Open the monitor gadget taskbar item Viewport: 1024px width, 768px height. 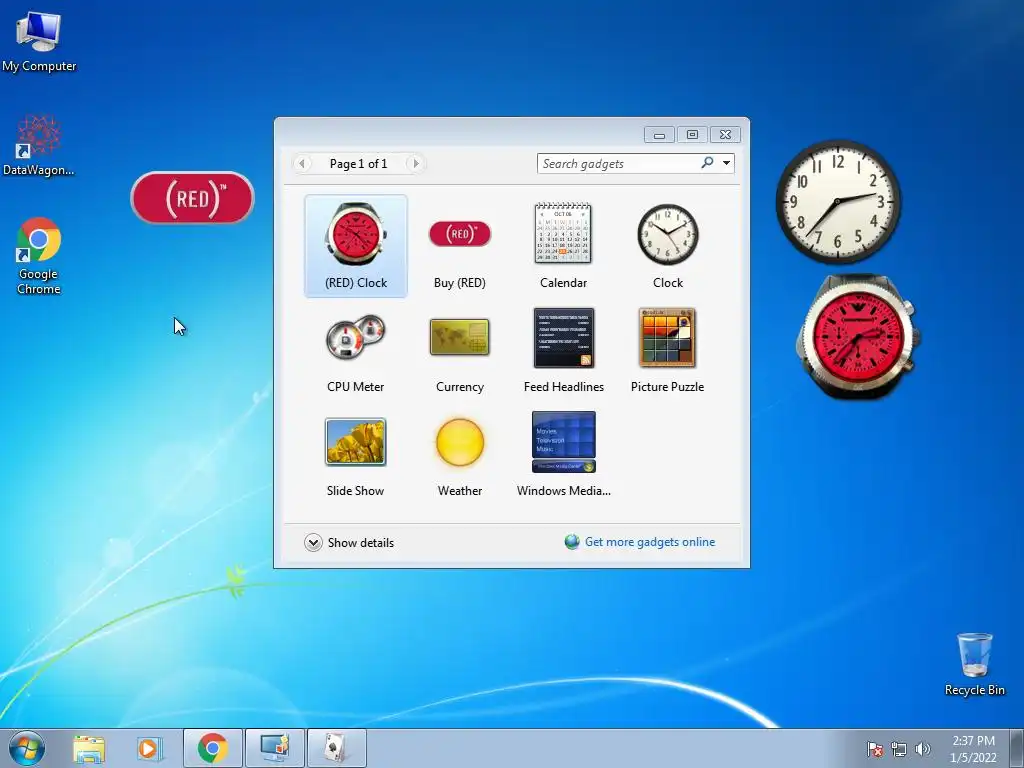pos(274,748)
